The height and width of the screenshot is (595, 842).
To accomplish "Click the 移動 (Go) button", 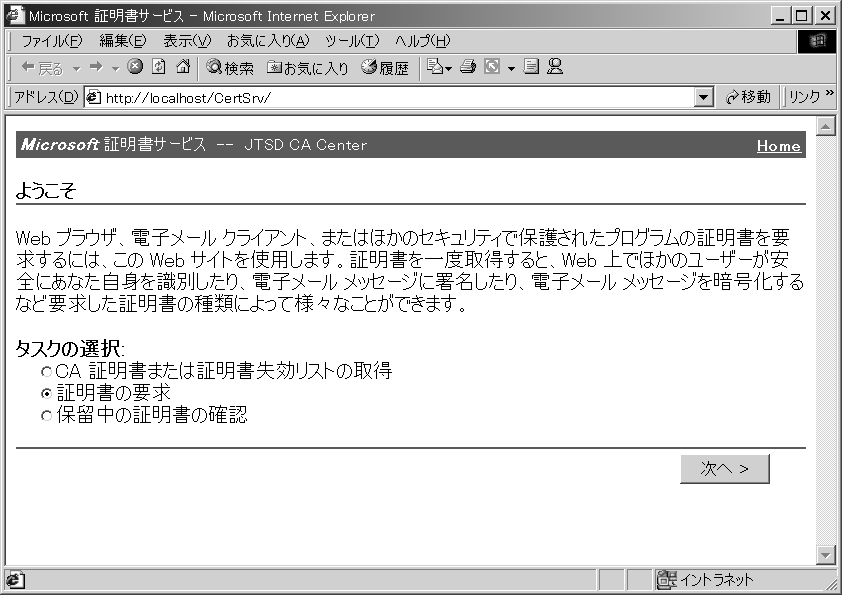I will [x=747, y=97].
